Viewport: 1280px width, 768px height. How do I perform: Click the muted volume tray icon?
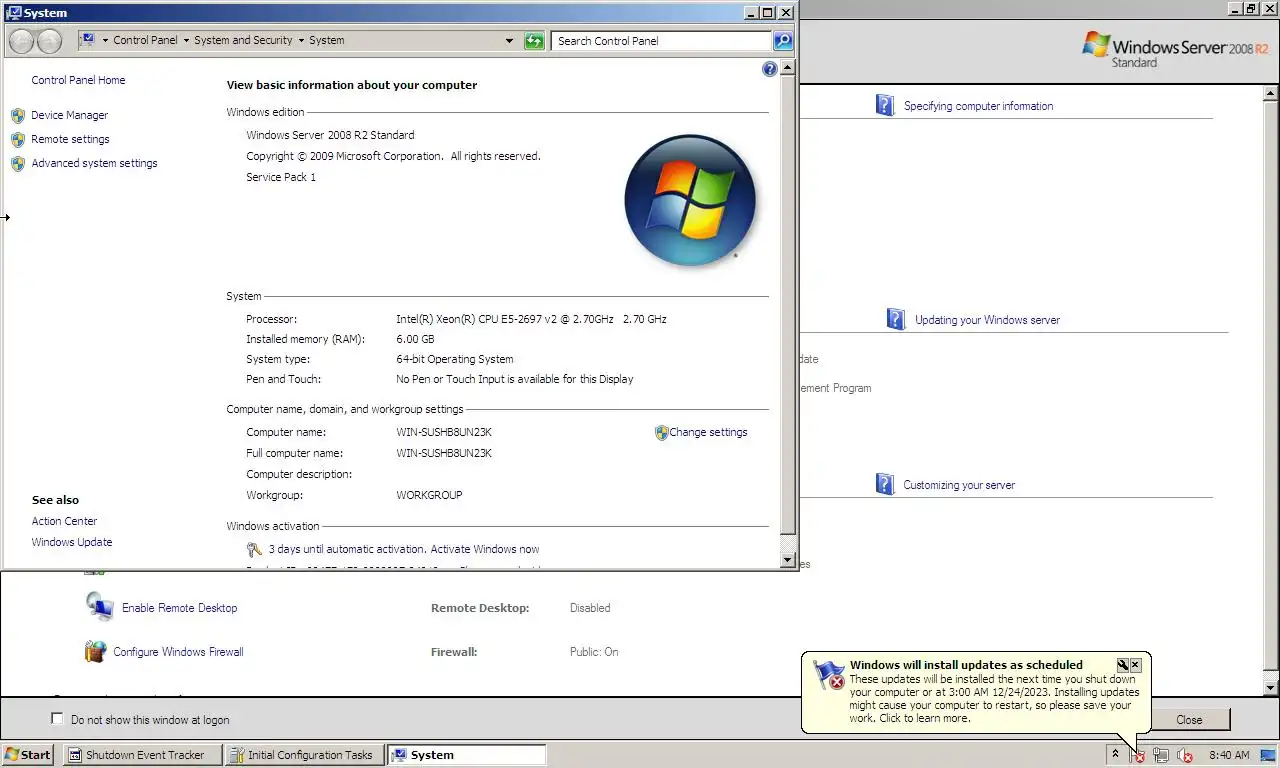1185,756
